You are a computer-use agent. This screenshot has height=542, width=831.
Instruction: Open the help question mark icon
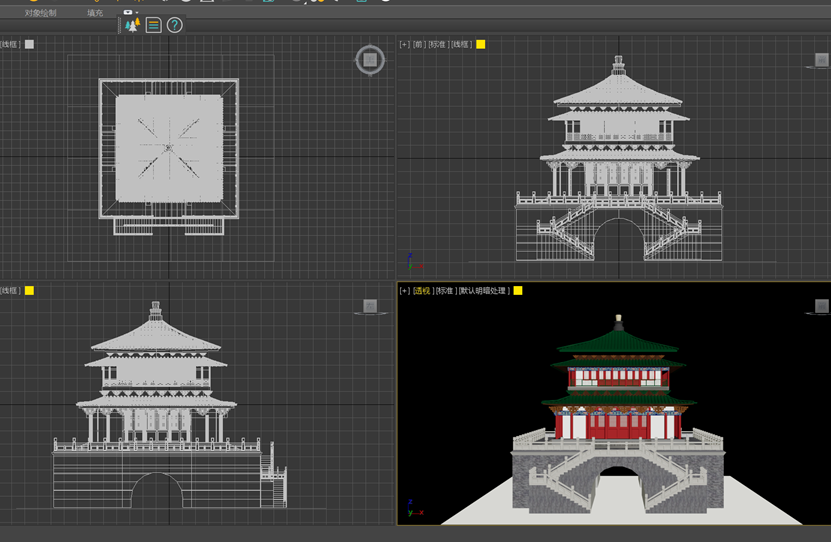click(174, 25)
